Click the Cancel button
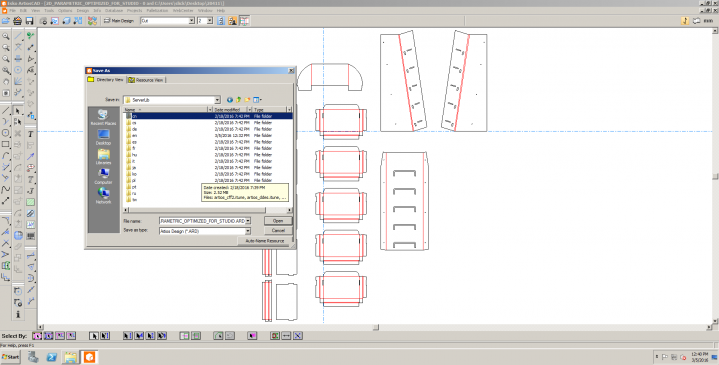 [278, 230]
